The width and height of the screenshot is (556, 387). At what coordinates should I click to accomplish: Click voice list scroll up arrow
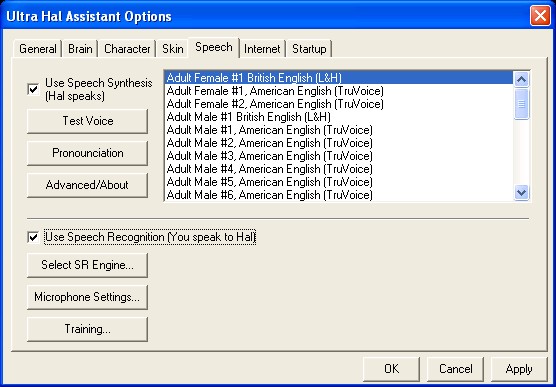tap(521, 79)
